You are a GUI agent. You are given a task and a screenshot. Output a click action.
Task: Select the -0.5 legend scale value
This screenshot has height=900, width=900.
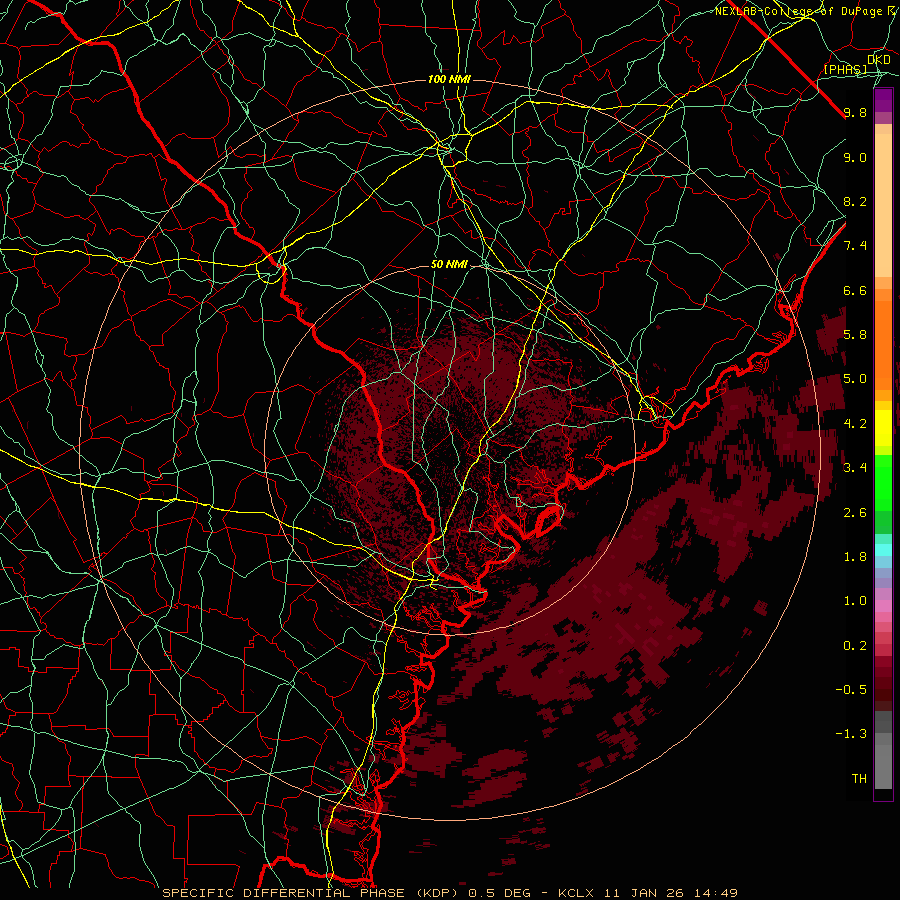pyautogui.click(x=851, y=690)
